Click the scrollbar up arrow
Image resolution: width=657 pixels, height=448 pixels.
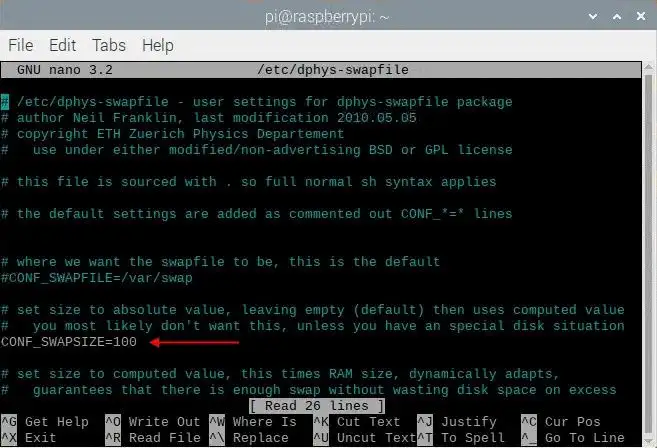pyautogui.click(x=649, y=68)
